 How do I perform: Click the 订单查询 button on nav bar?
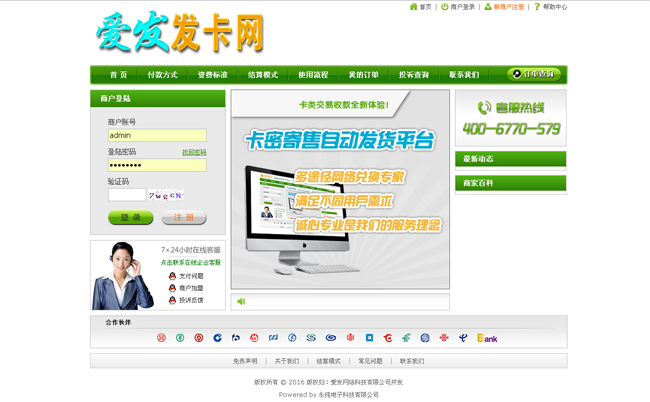pos(534,74)
